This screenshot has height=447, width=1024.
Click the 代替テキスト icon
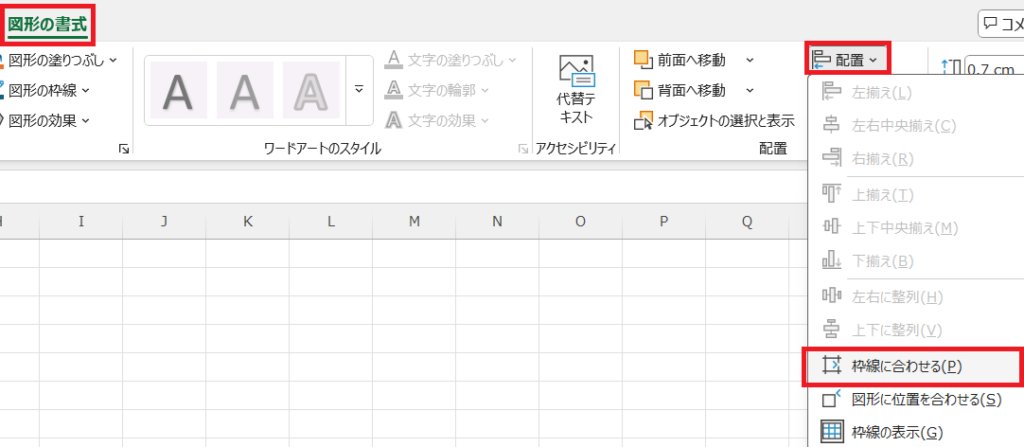click(575, 72)
